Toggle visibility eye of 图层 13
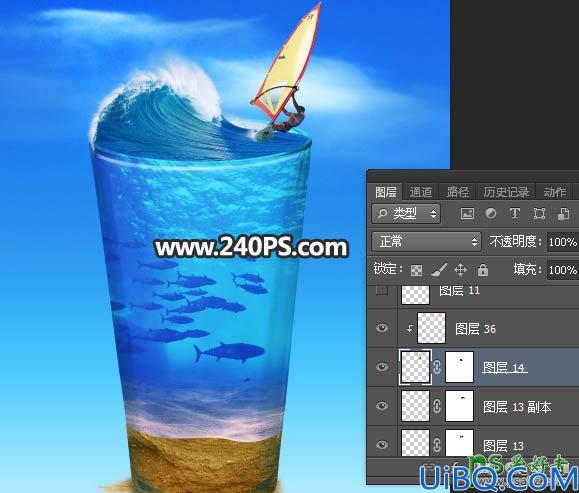Image resolution: width=579 pixels, height=493 pixels. 382,445
